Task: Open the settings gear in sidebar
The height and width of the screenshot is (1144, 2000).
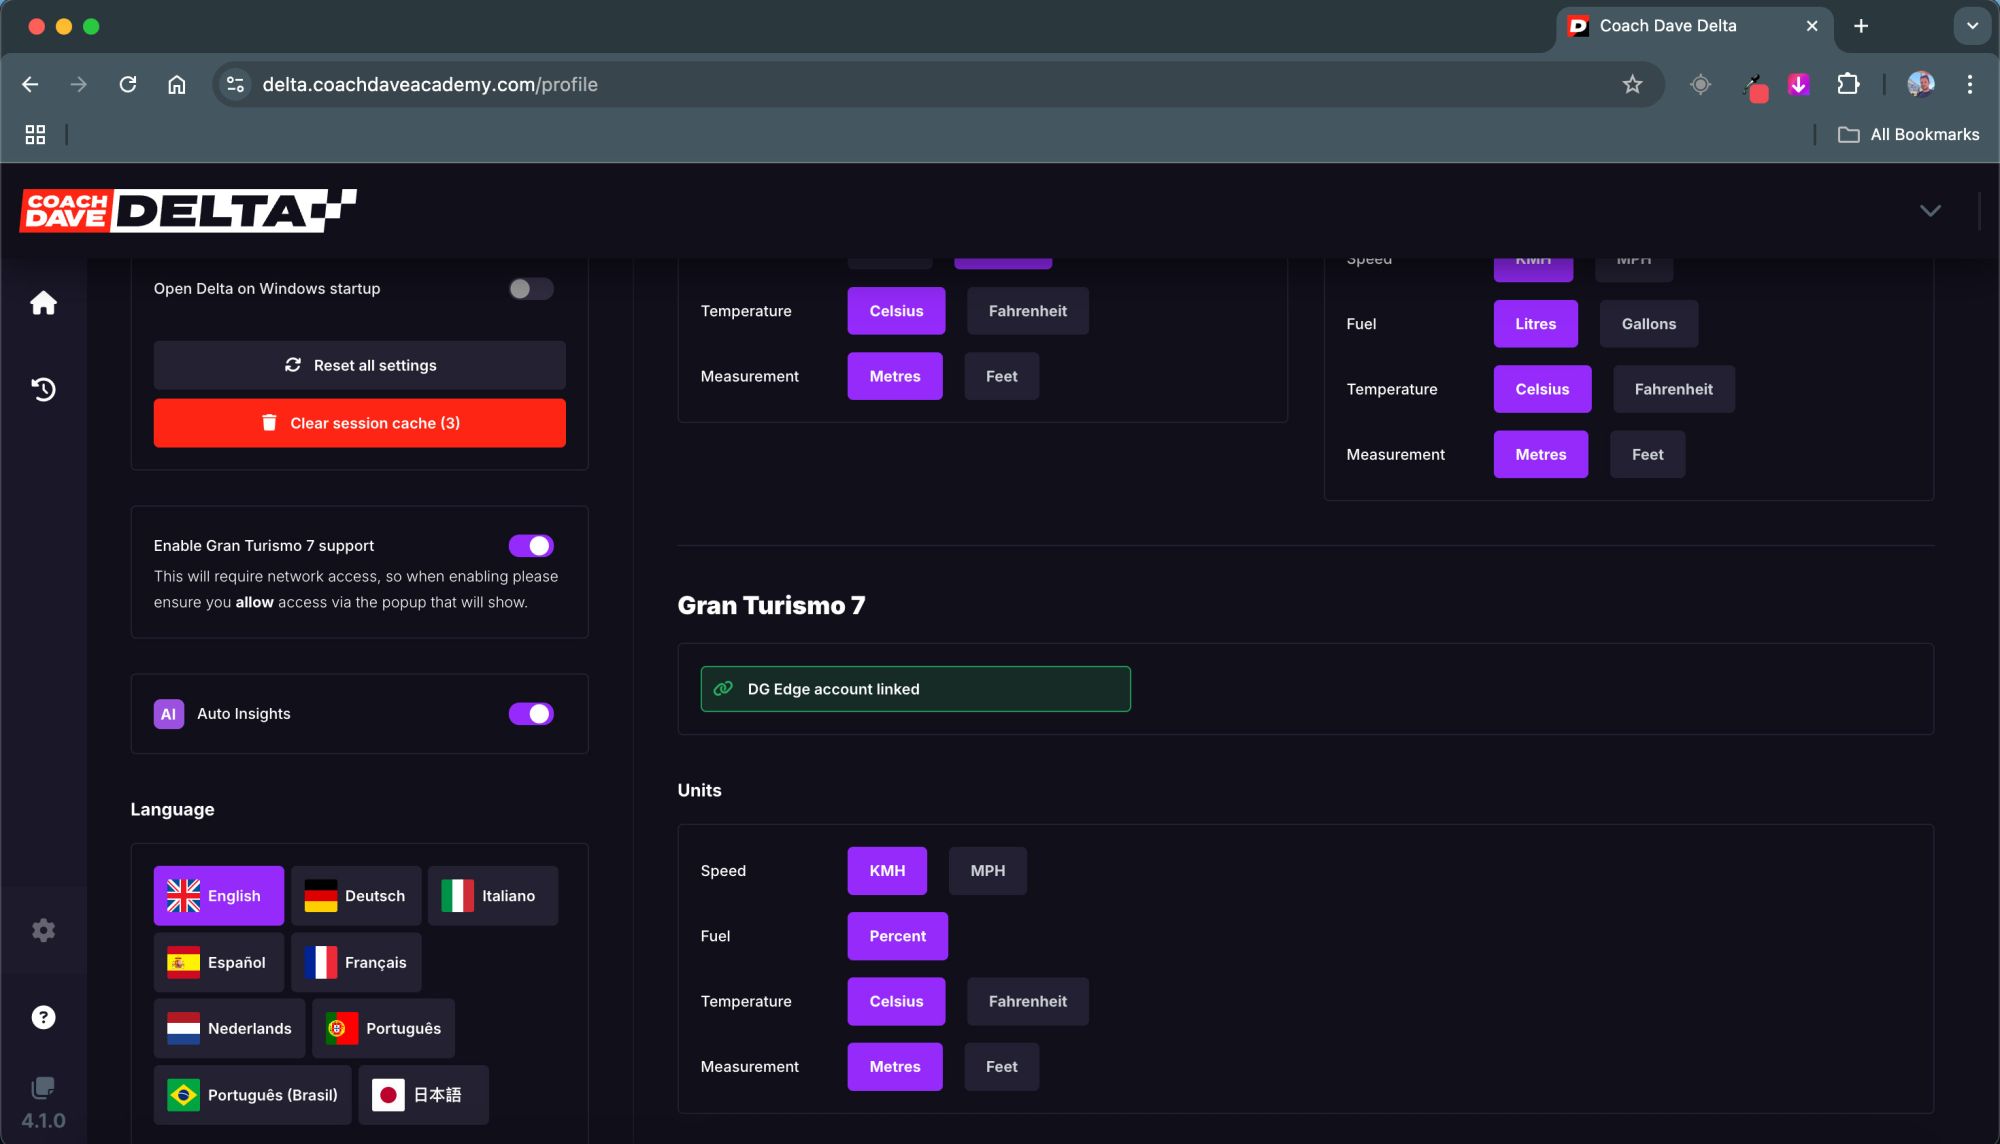Action: pos(43,930)
